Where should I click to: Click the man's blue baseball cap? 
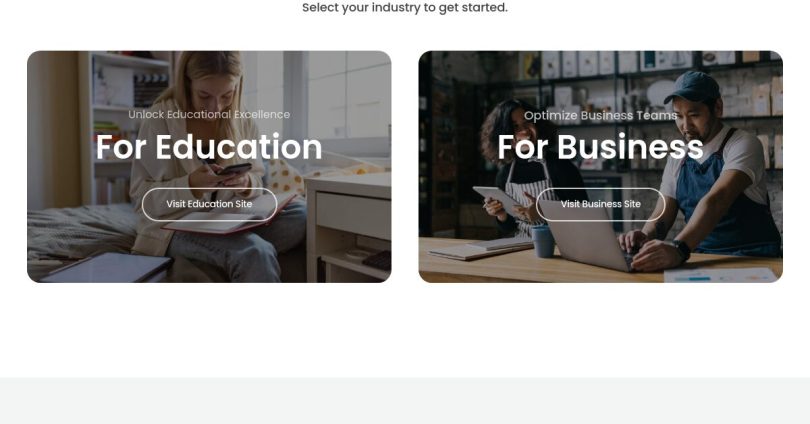(x=691, y=87)
